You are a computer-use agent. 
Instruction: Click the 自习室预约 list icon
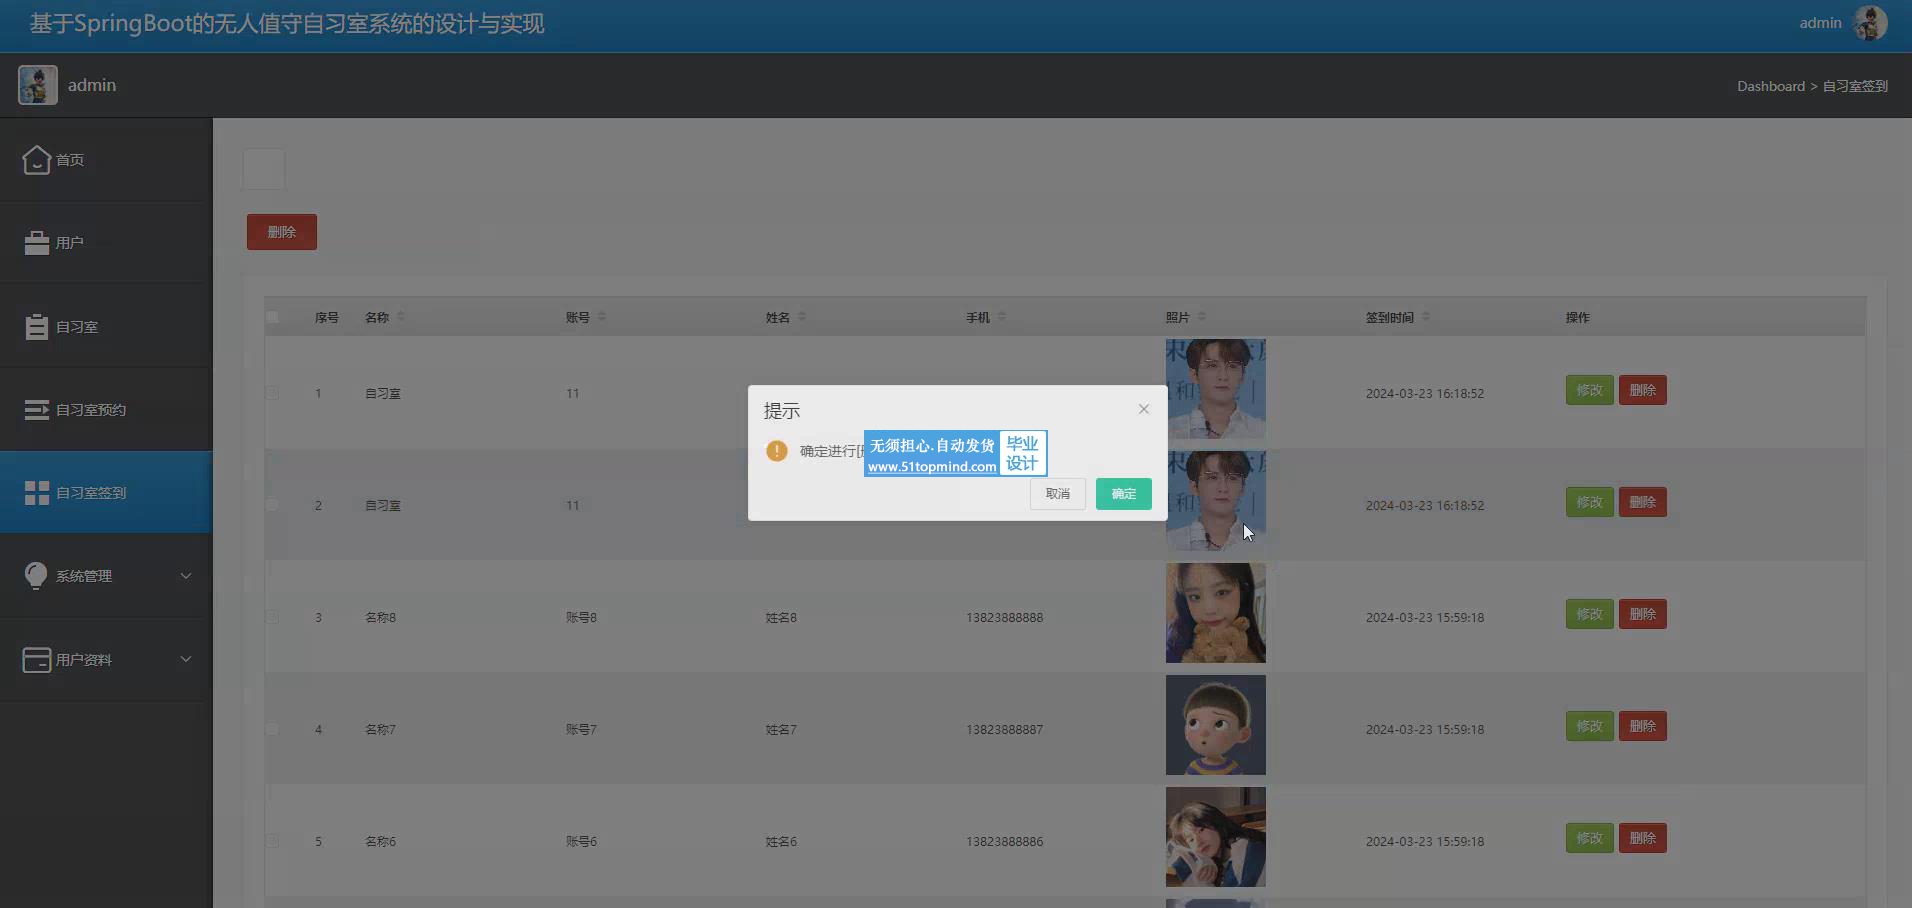click(37, 410)
